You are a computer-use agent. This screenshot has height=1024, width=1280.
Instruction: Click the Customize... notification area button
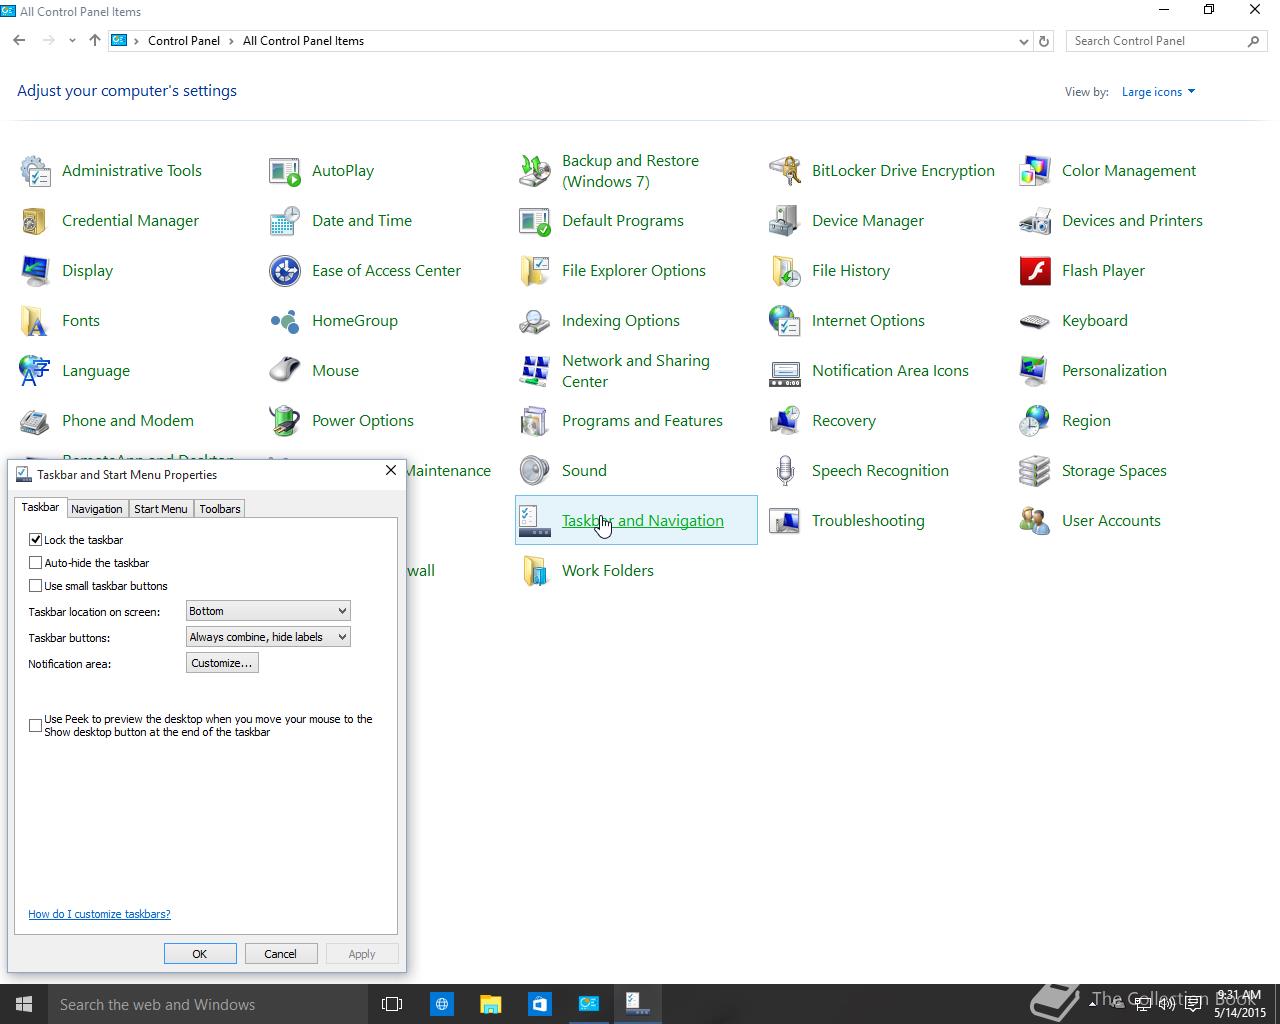[222, 663]
